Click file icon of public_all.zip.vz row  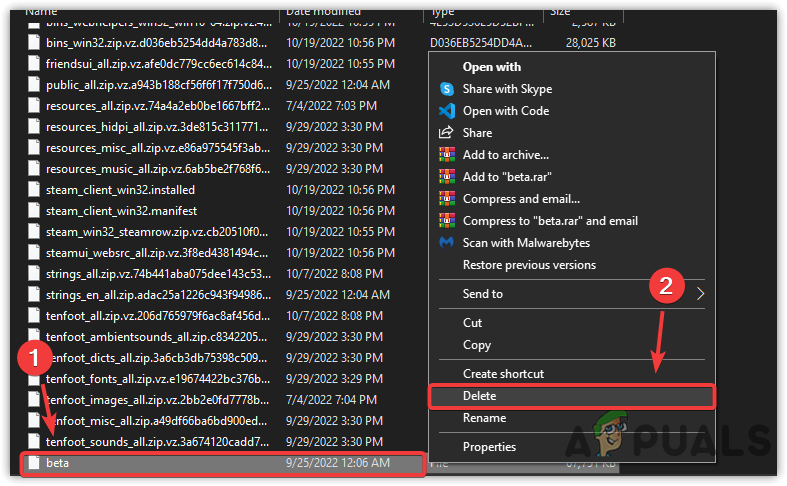34,85
